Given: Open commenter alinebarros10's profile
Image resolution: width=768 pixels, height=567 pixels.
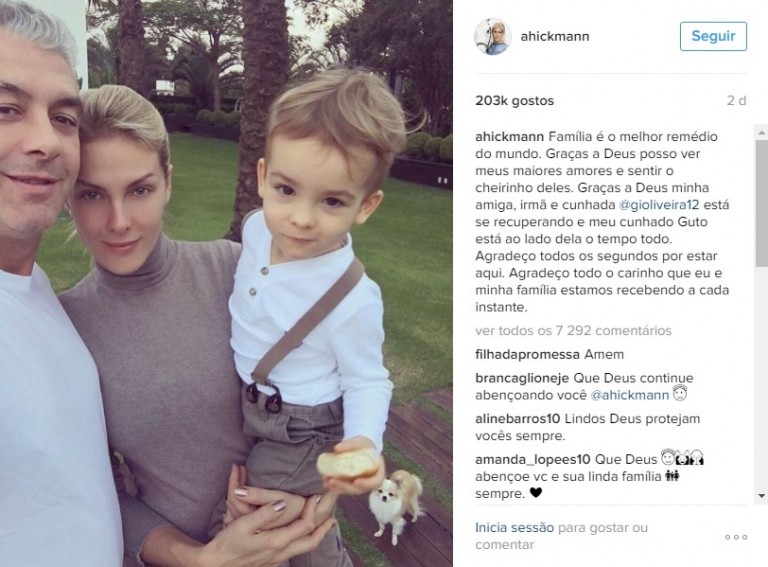Looking at the screenshot, I should pos(518,419).
